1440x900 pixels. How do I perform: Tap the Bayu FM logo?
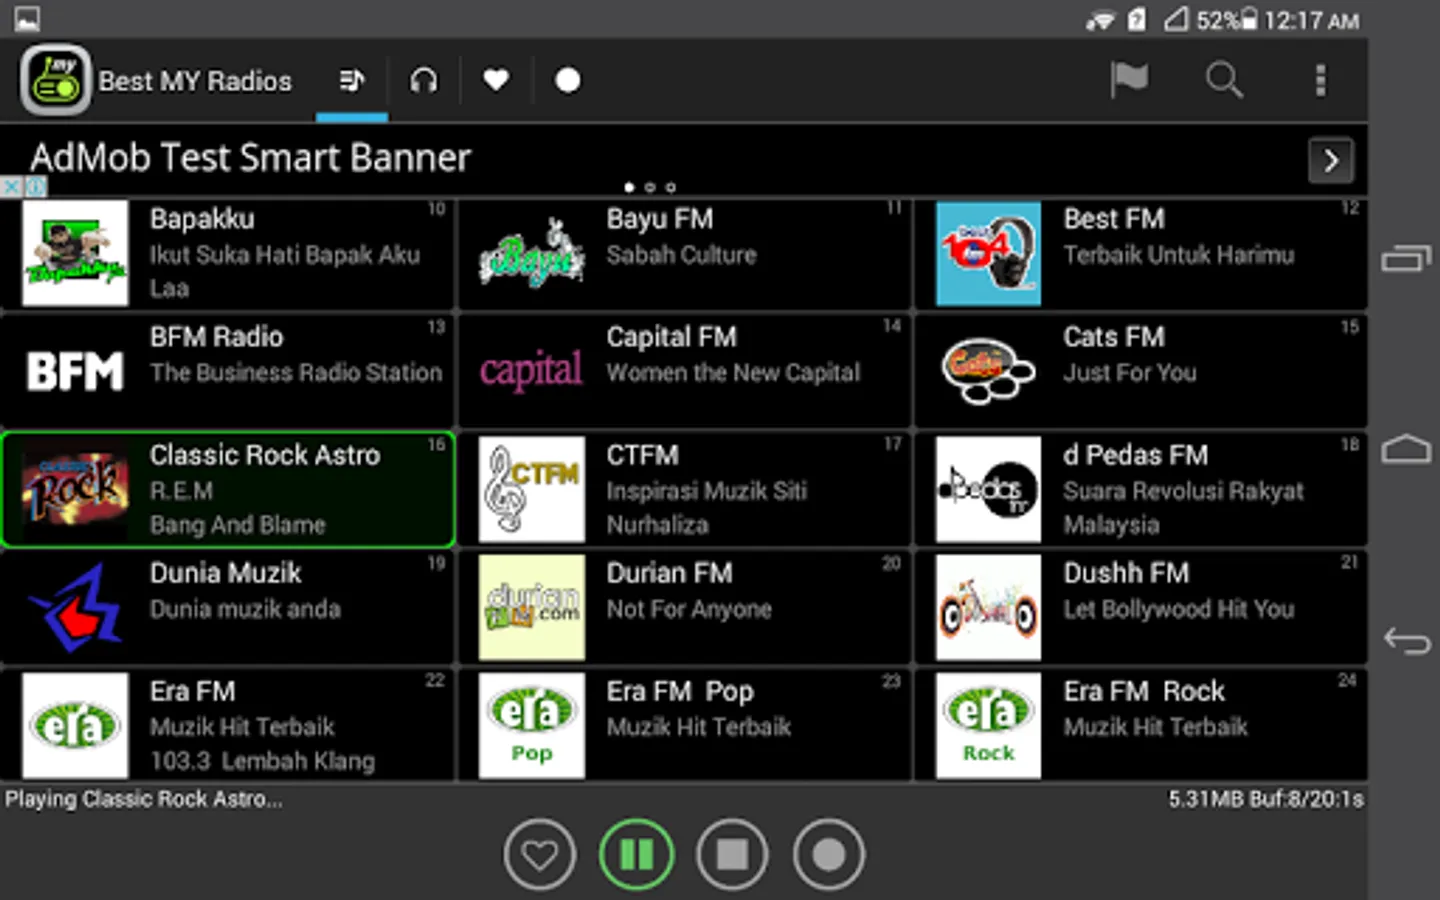coord(532,253)
